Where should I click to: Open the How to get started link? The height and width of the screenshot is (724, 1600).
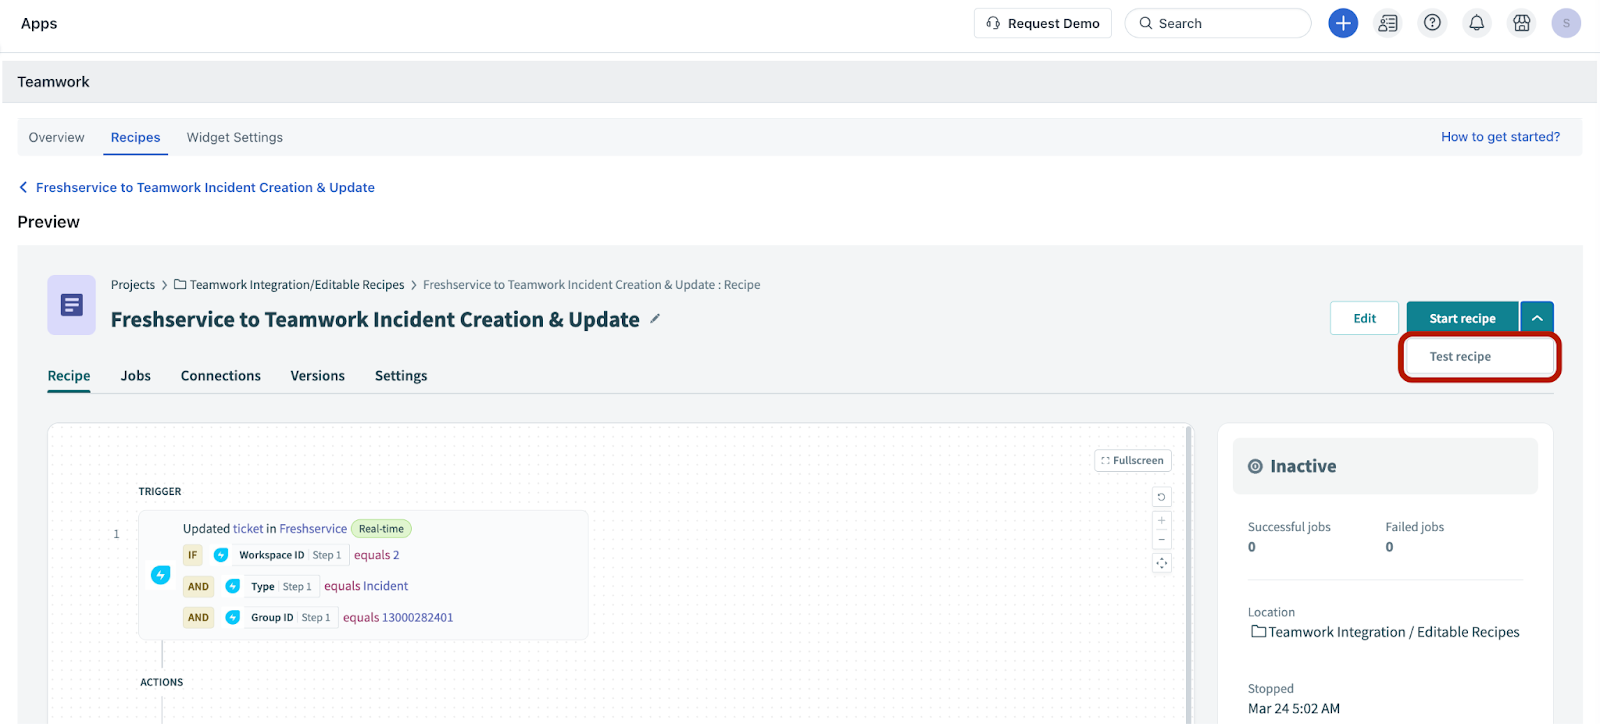(1500, 137)
